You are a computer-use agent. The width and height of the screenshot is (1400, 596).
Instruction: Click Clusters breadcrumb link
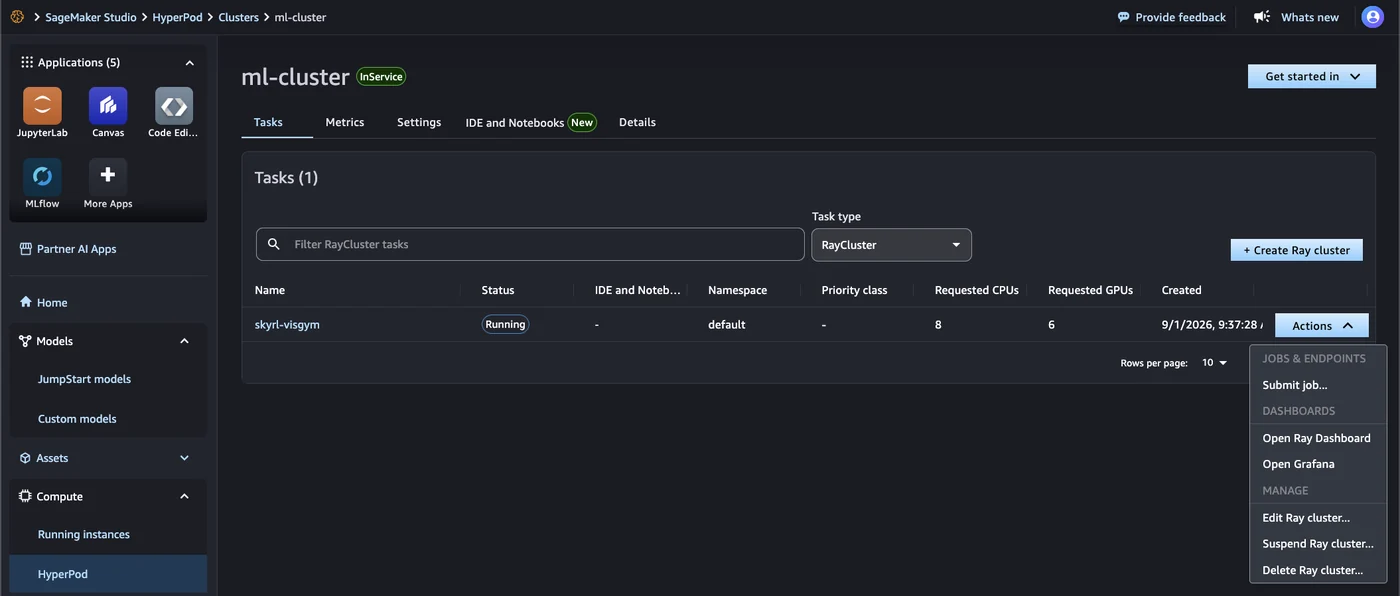point(238,17)
